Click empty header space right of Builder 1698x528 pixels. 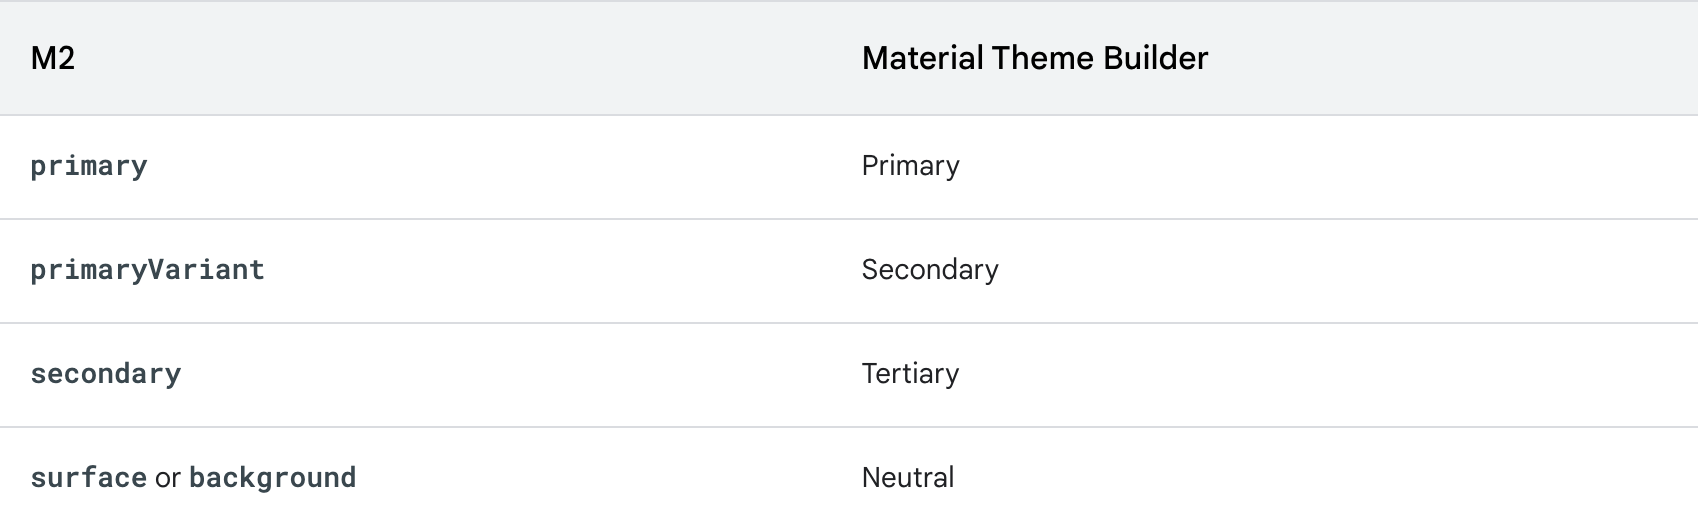[x=1450, y=58]
